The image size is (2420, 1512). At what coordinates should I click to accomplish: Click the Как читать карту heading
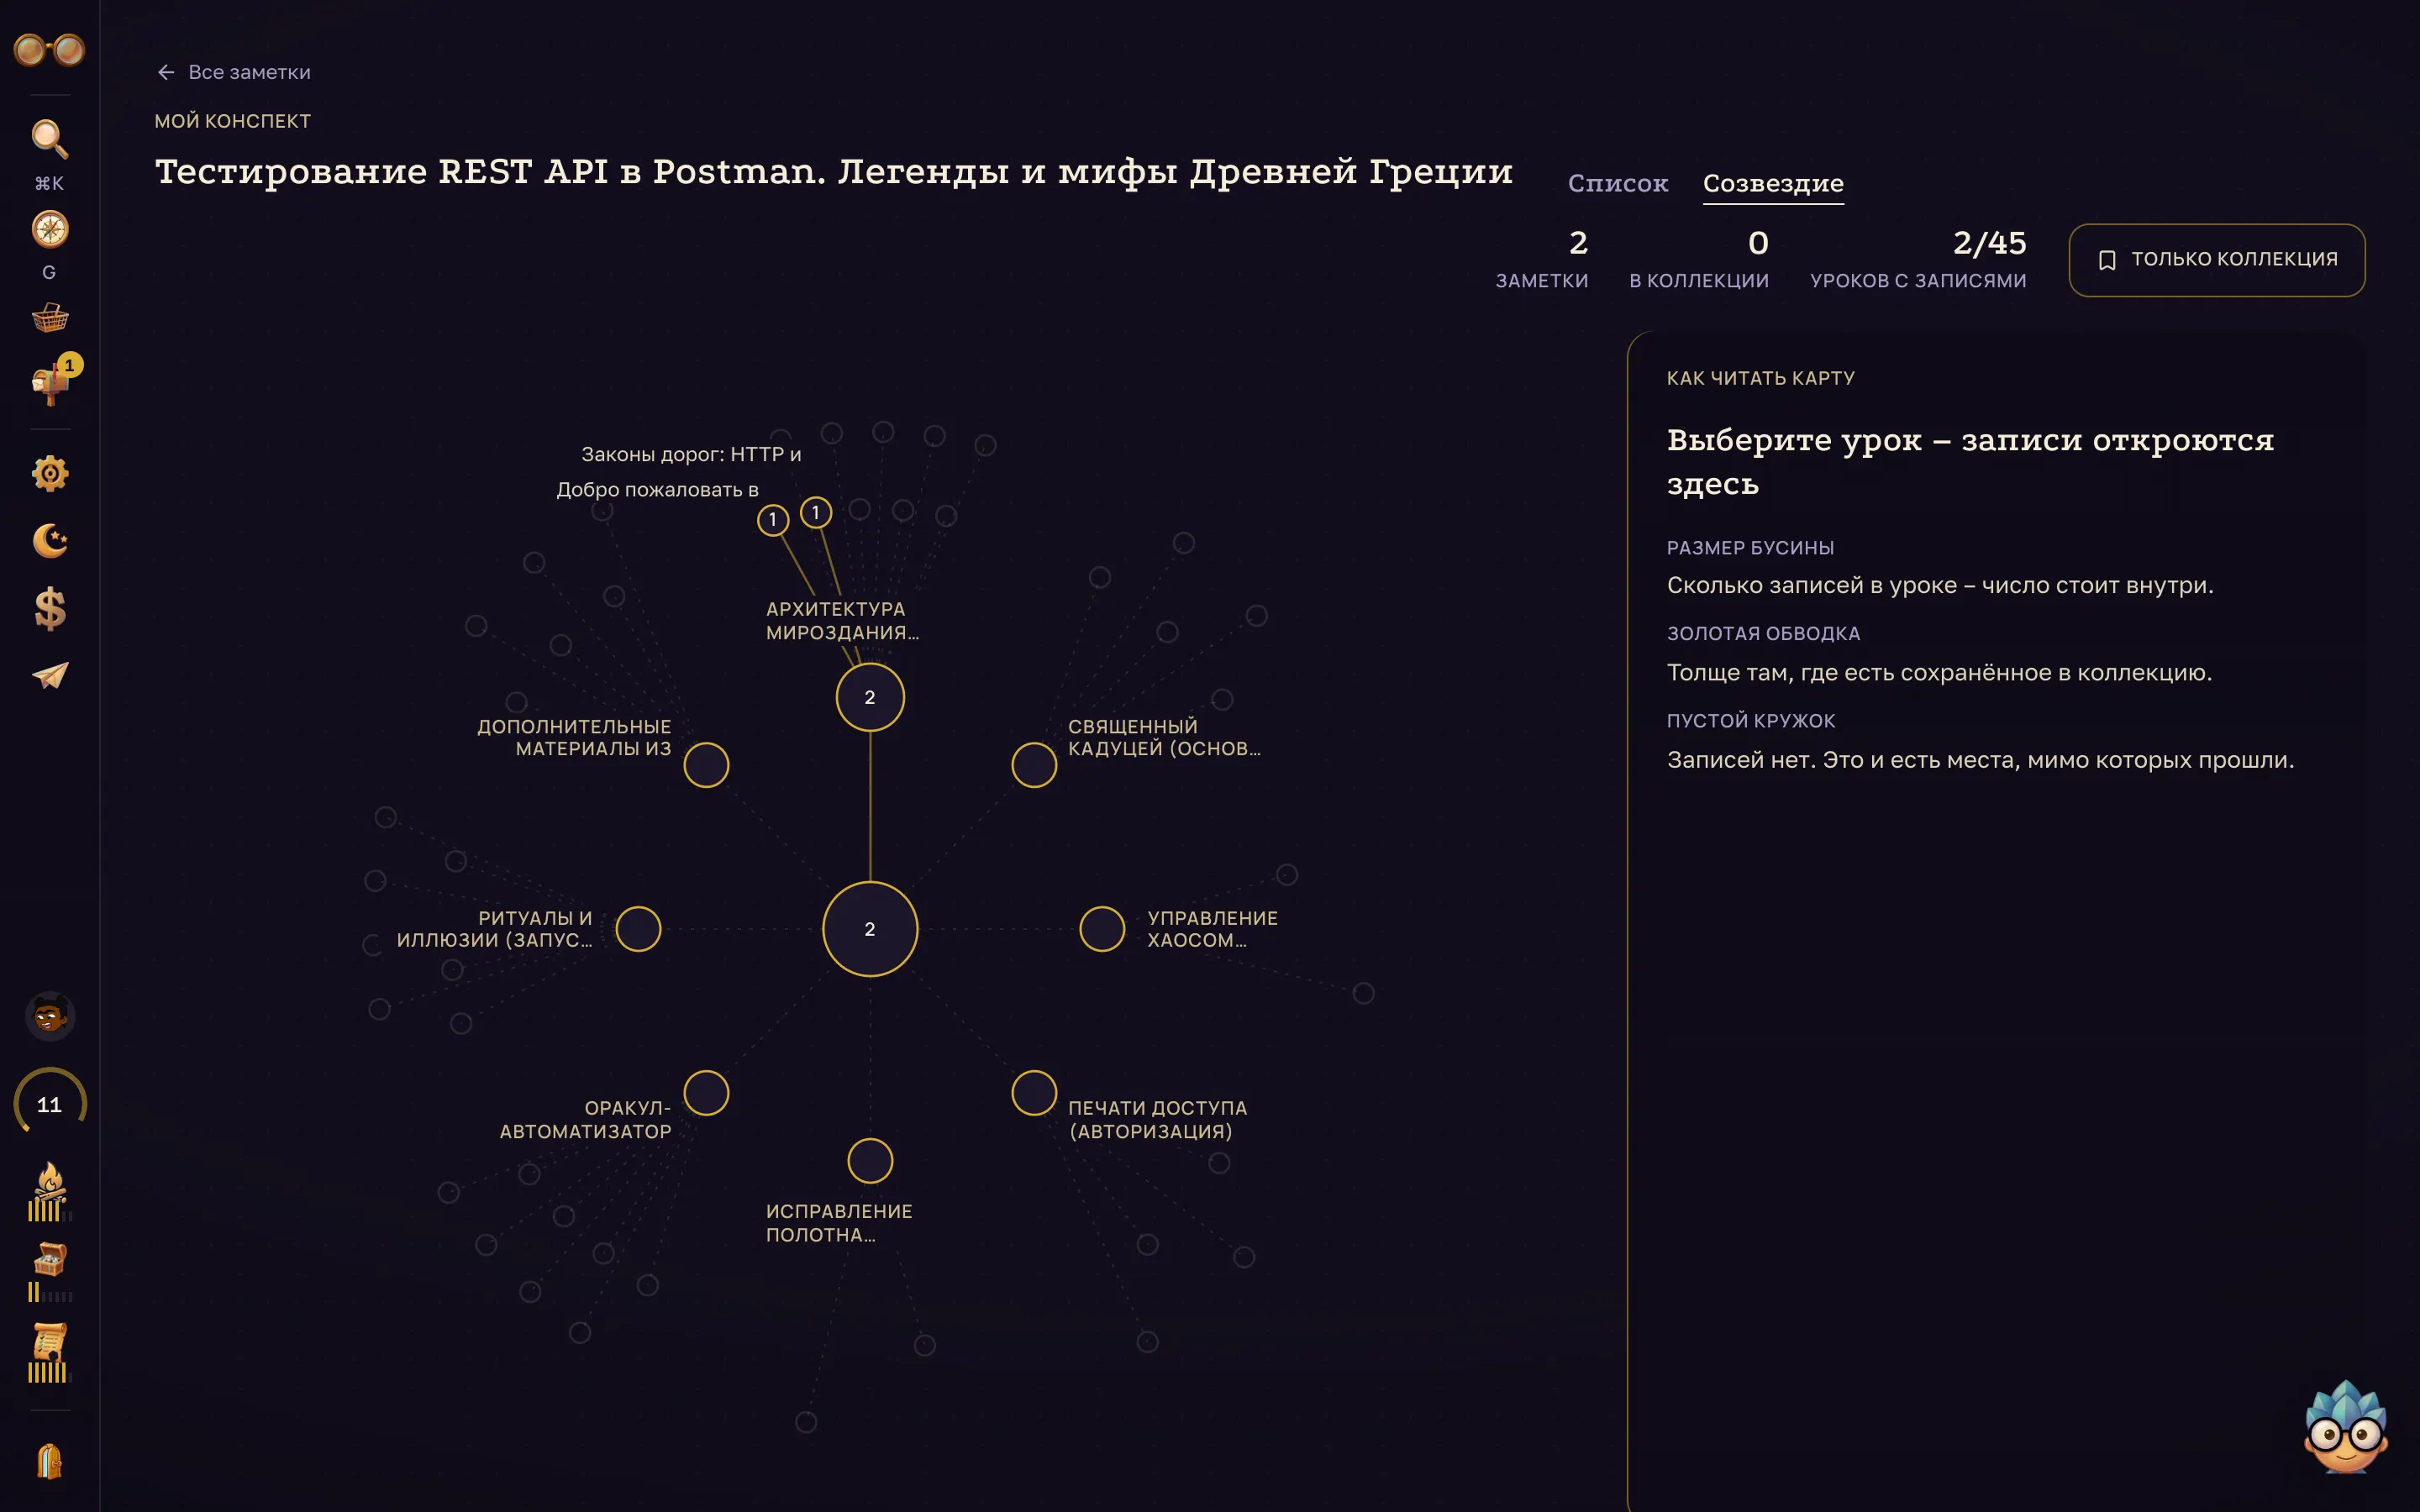pos(1760,378)
